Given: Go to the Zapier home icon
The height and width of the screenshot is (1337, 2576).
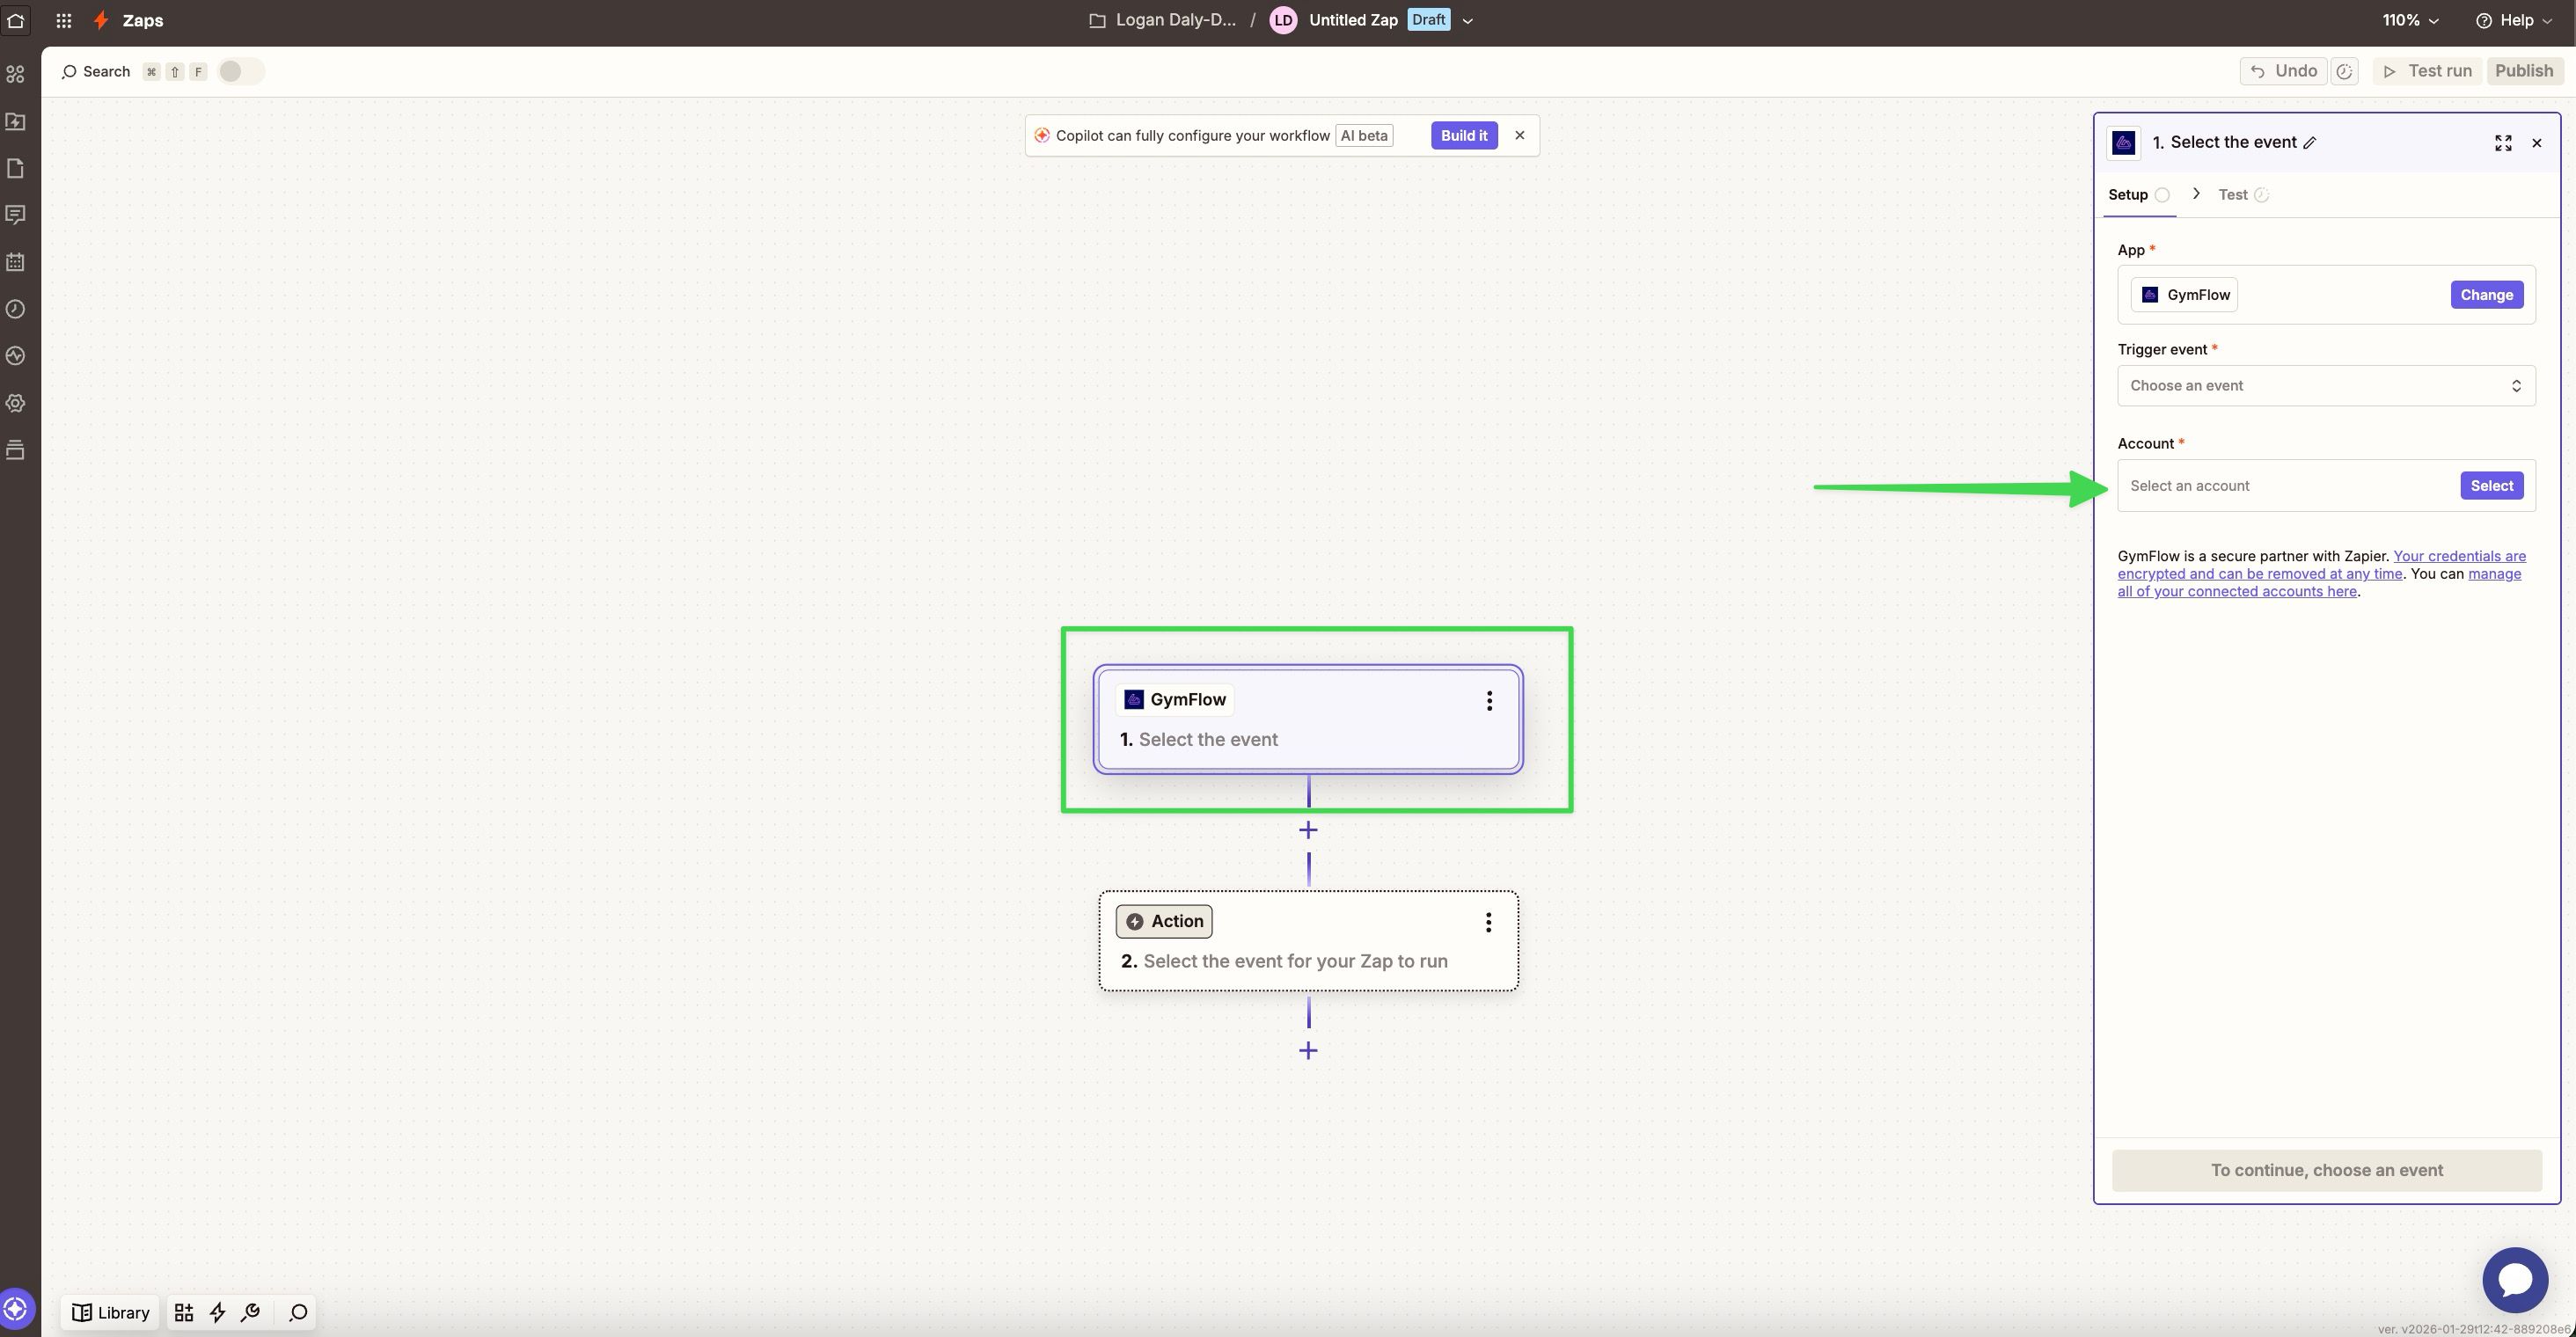Looking at the screenshot, I should click(15, 20).
